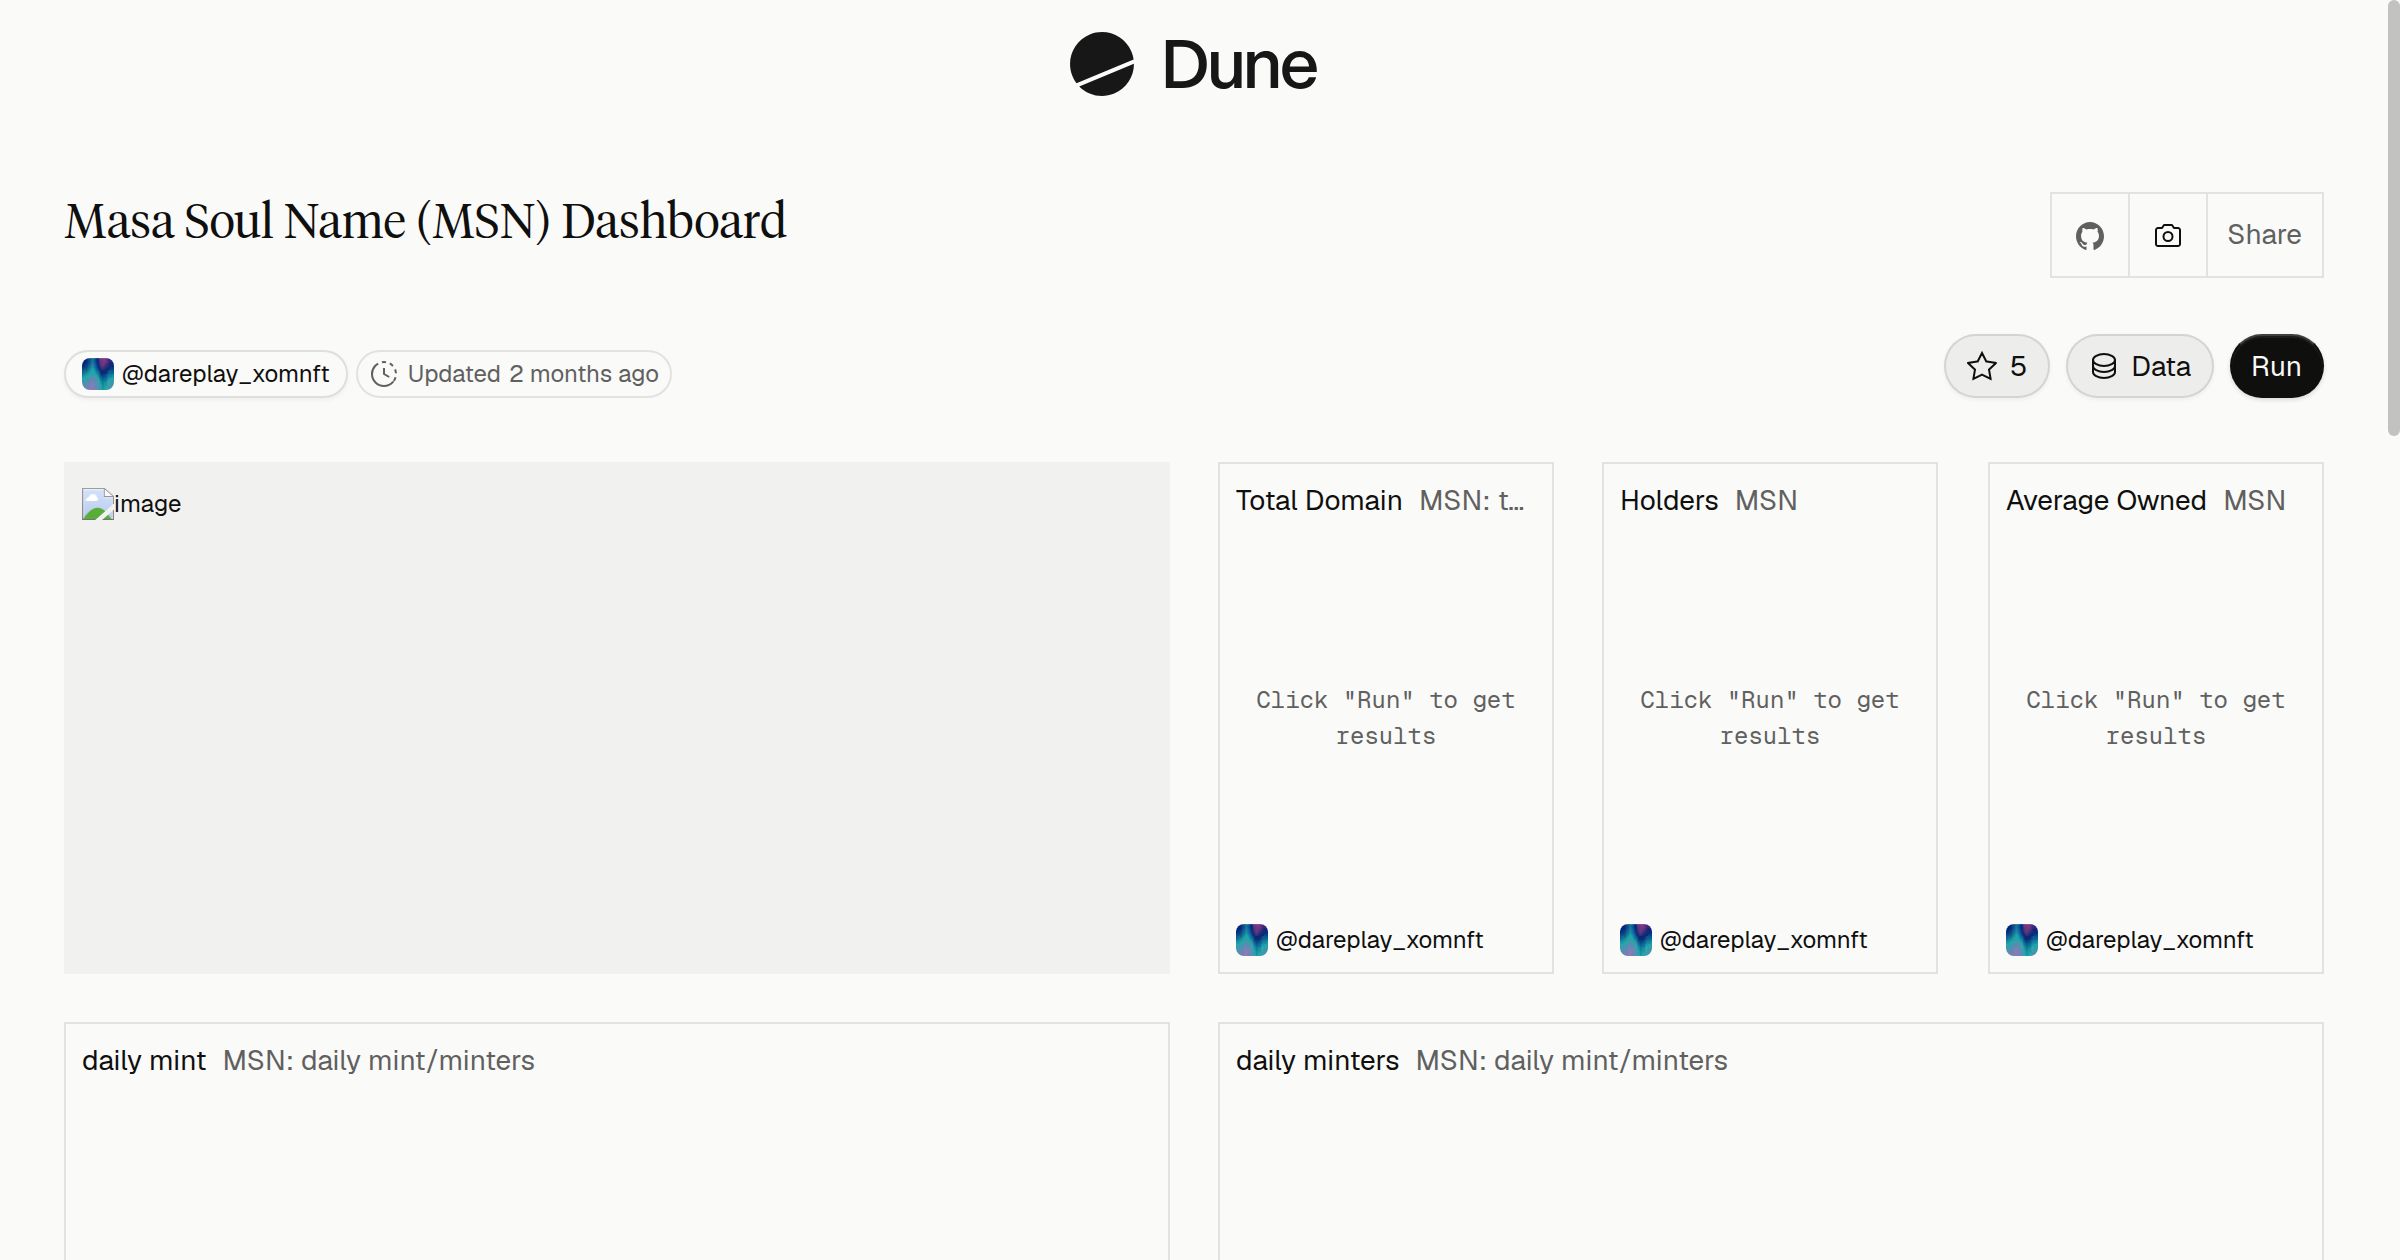Click 'Click "Run" to get results' in Average Owned card

2155,718
